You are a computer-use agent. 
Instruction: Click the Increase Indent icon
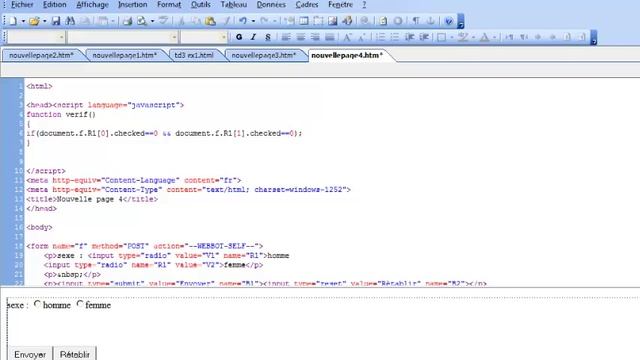[x=424, y=37]
